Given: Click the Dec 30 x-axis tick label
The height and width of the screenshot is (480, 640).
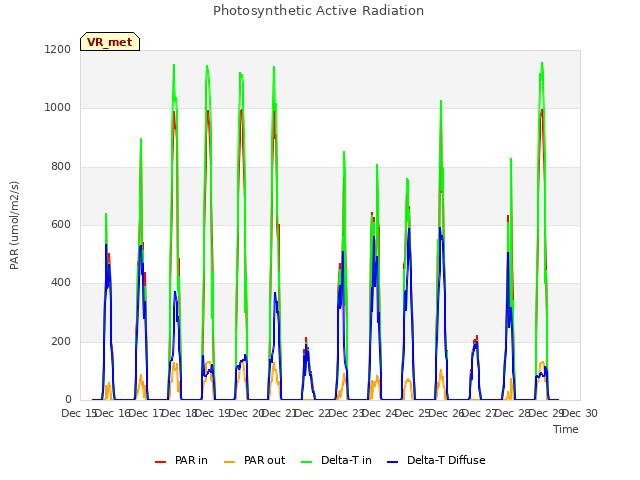Looking at the screenshot, I should [x=580, y=413].
